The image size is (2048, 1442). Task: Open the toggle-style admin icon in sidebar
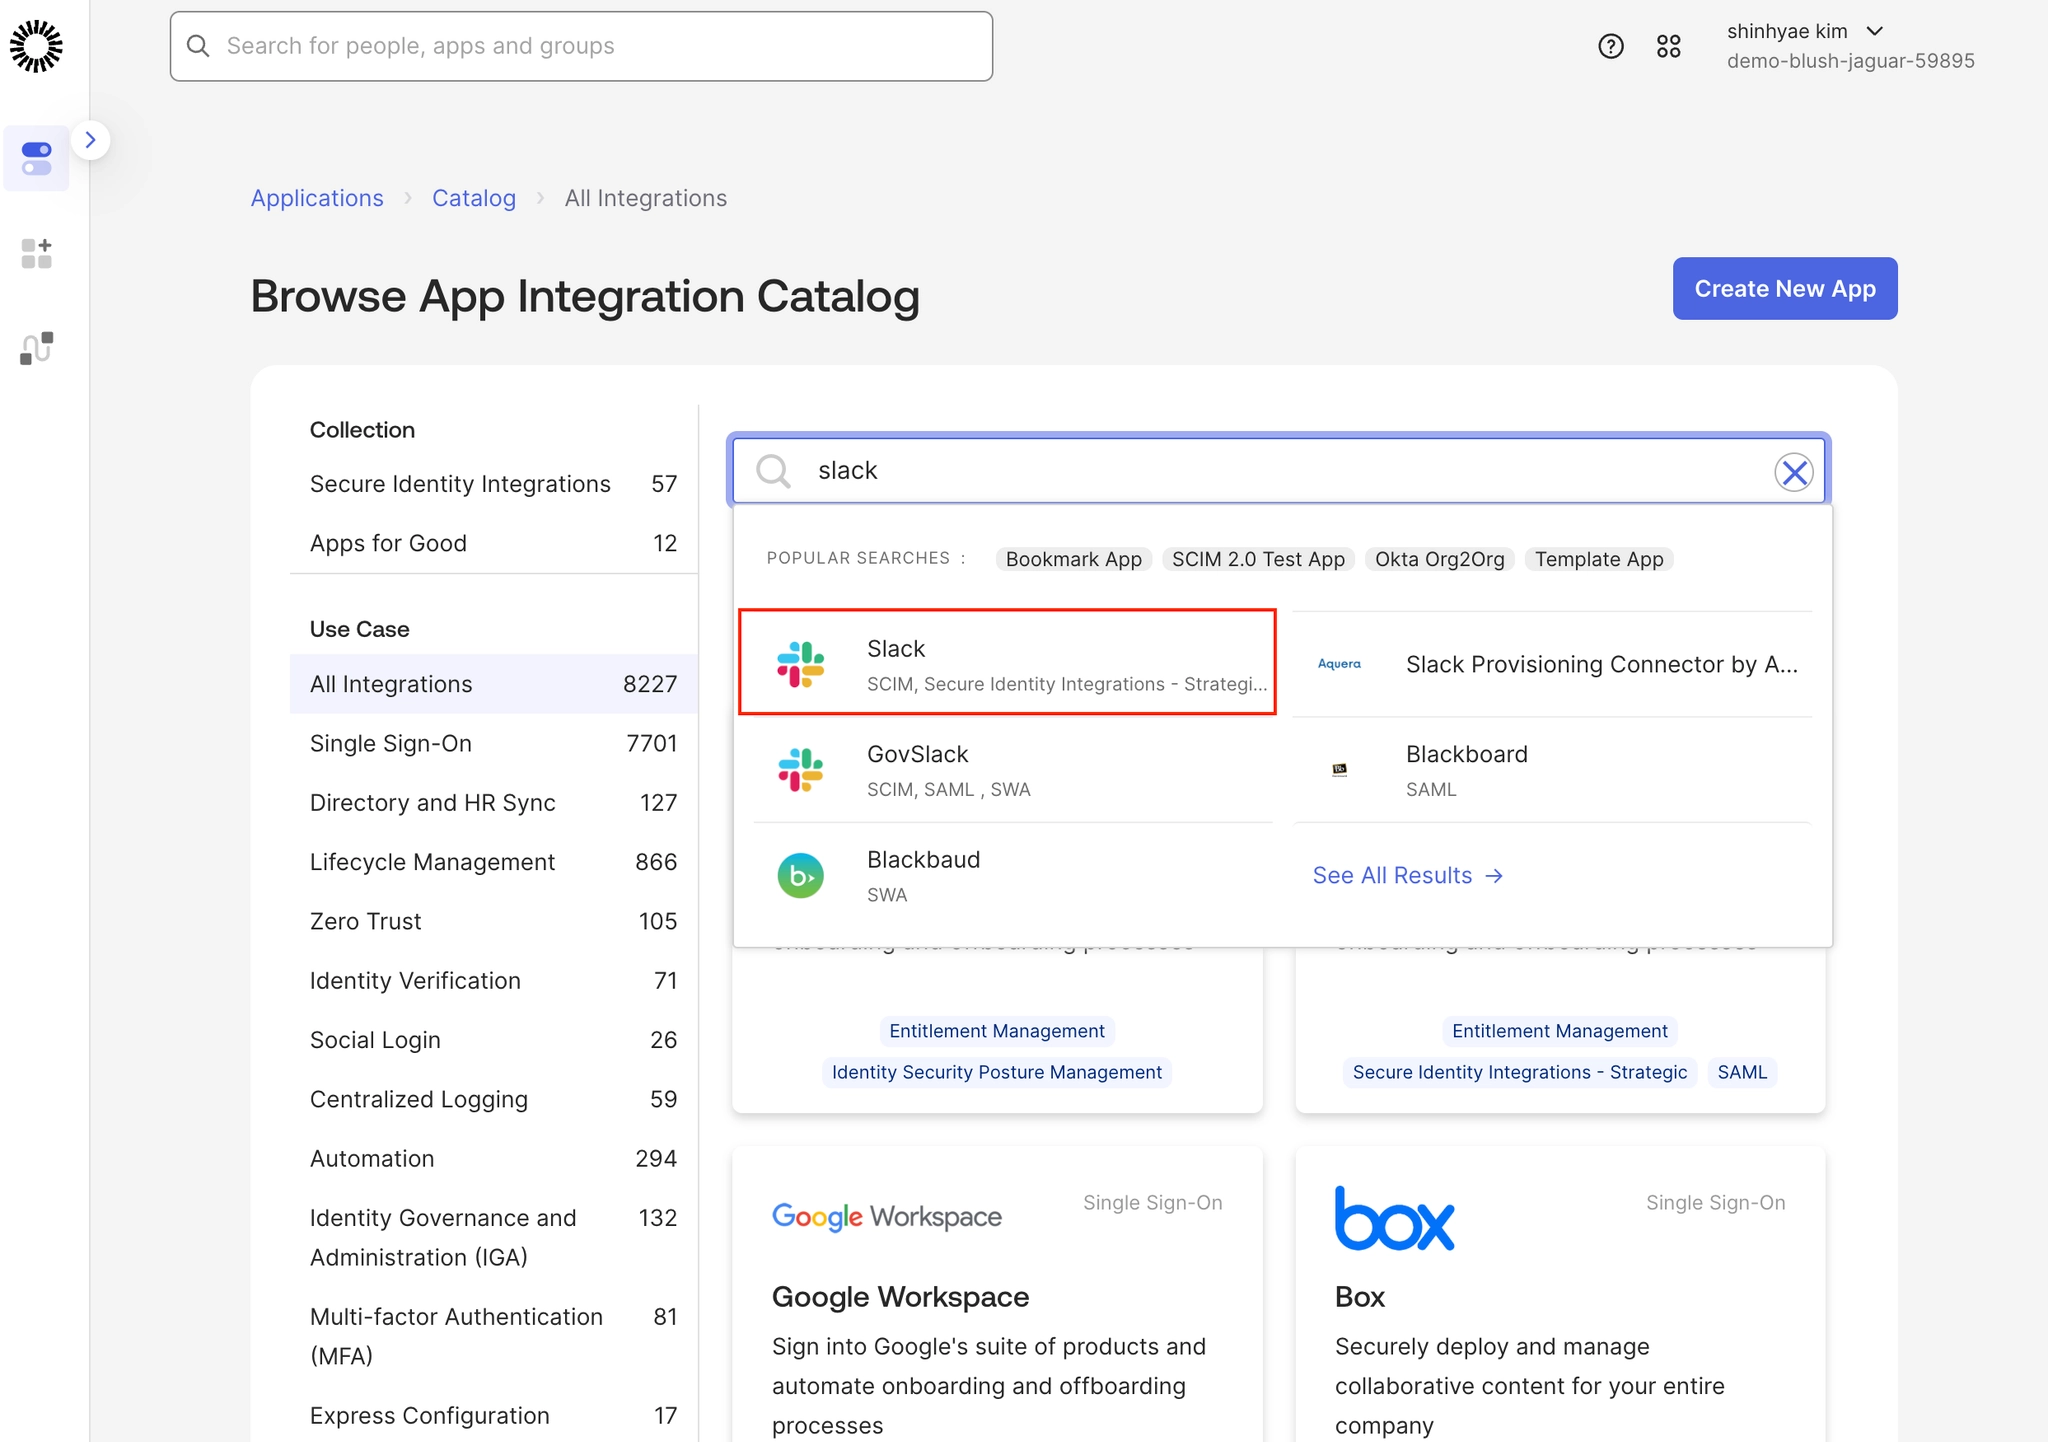coord(37,158)
